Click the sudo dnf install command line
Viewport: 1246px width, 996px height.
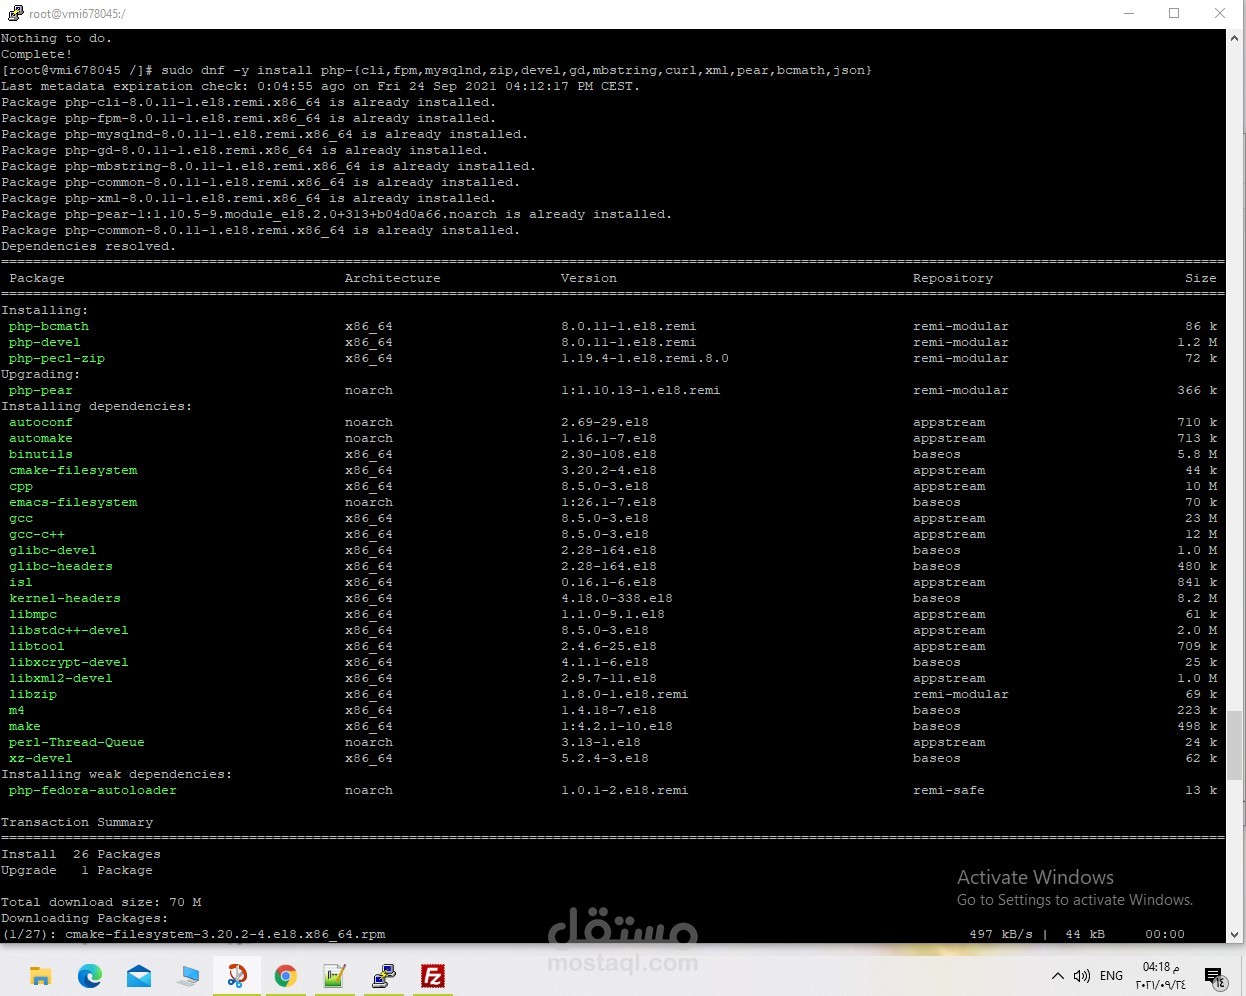[x=437, y=70]
